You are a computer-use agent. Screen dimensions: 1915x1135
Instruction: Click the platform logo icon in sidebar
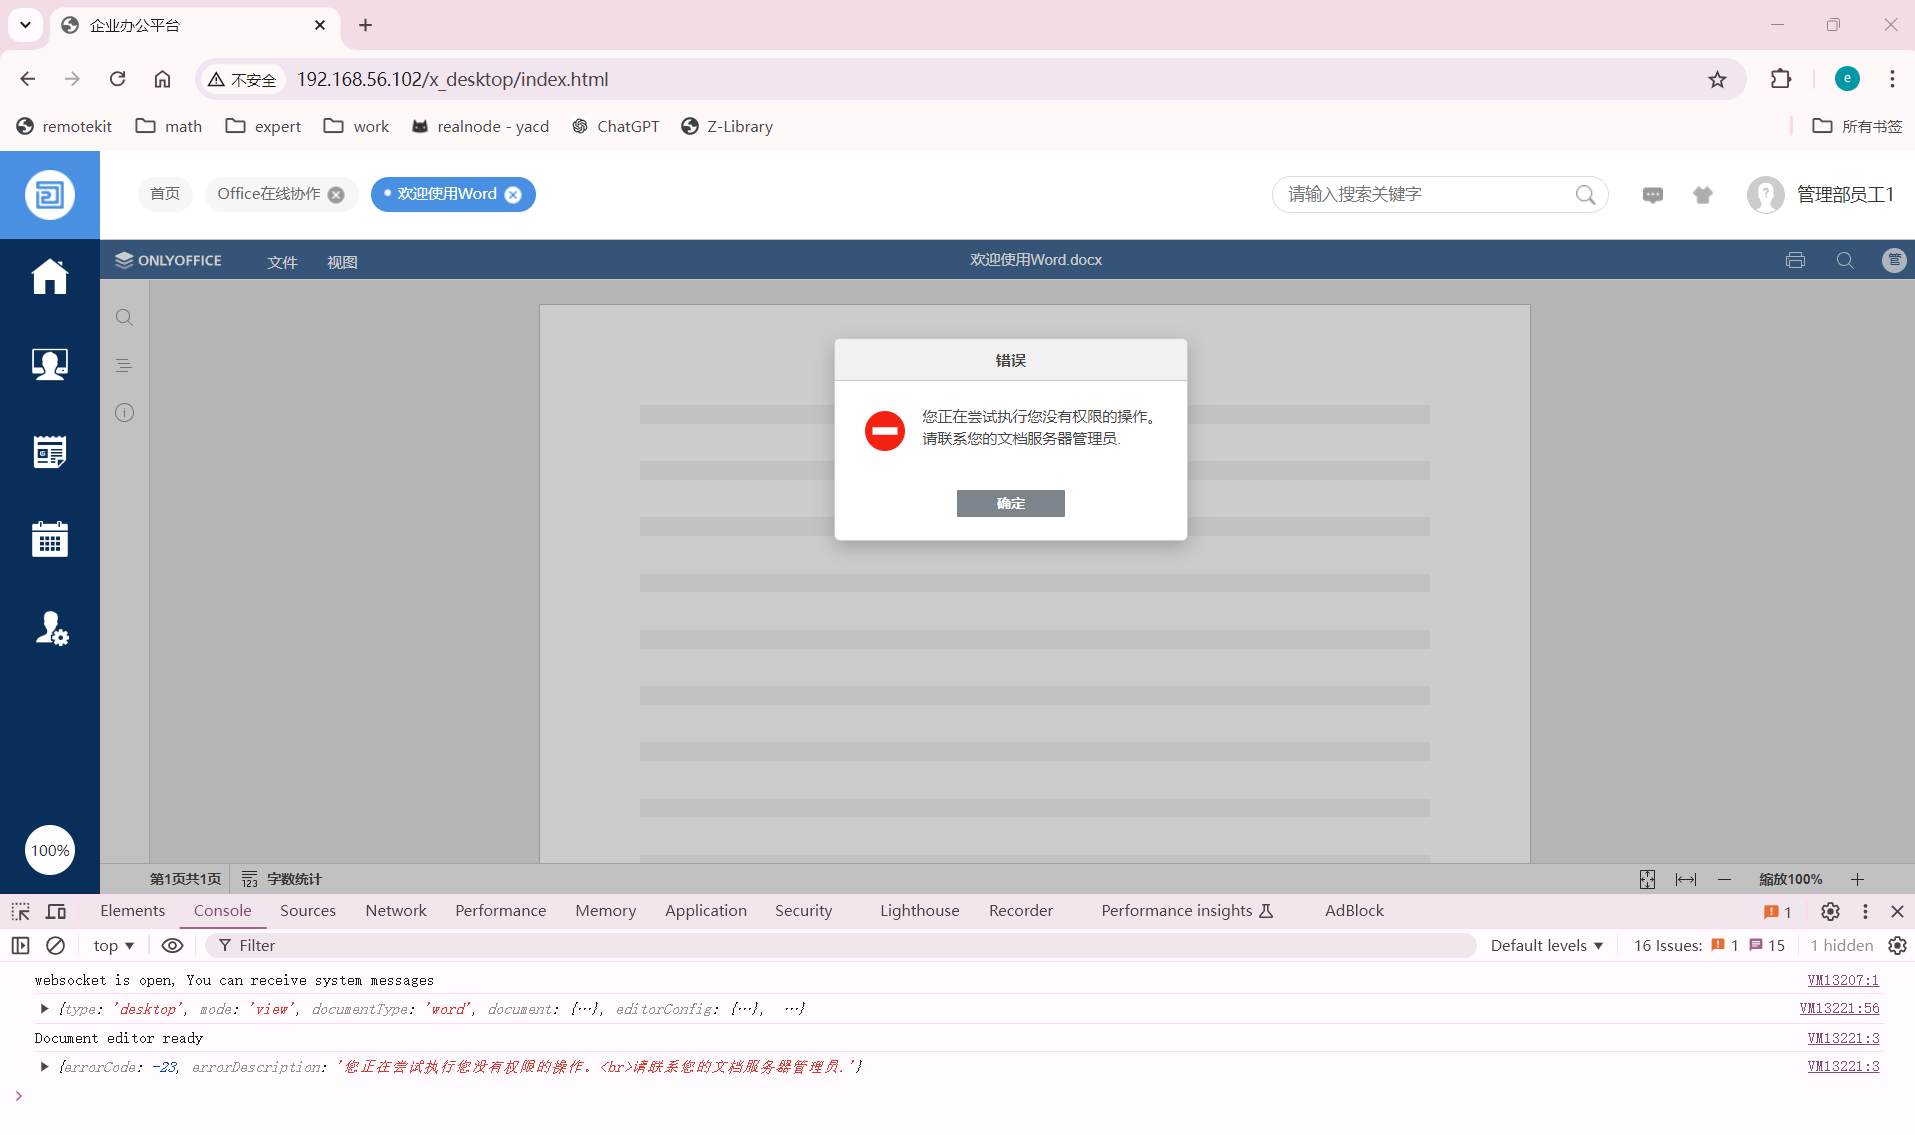click(x=50, y=195)
